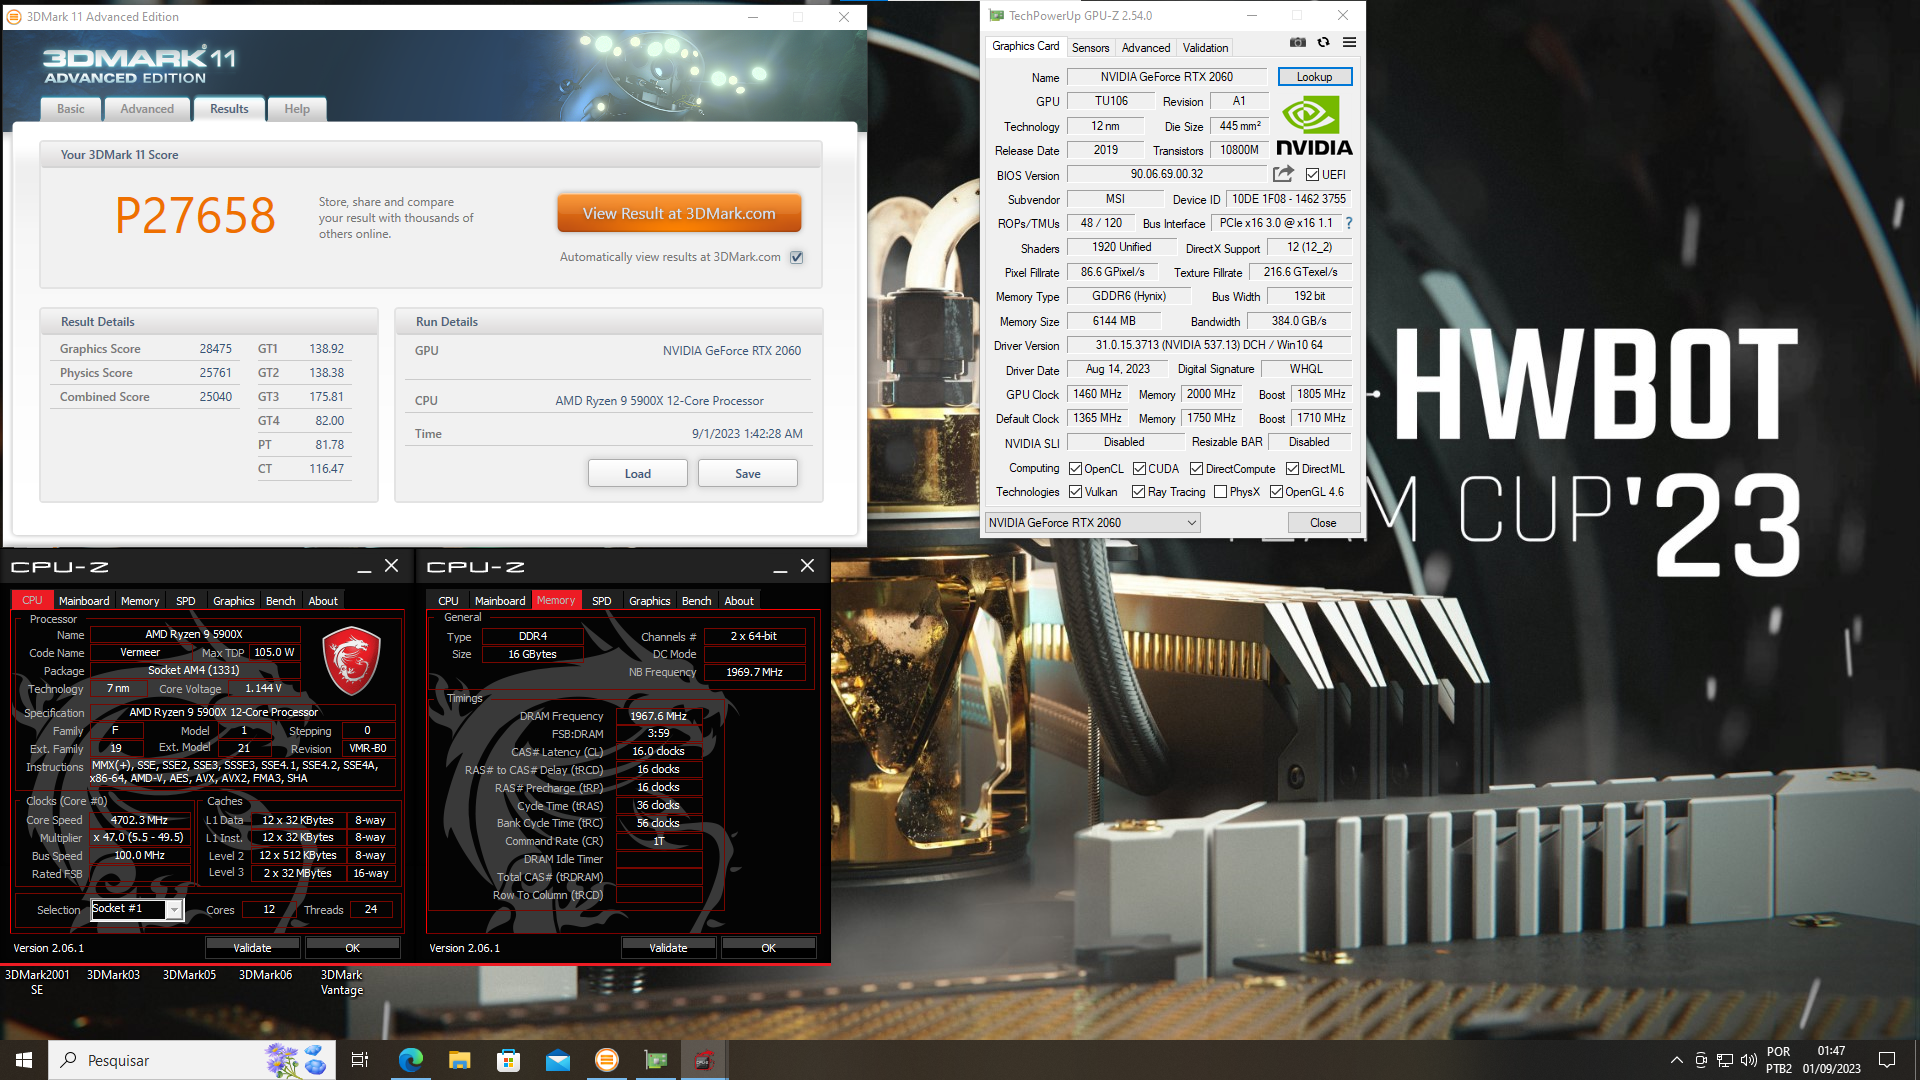Open the 3DMark05 desktop shortcut

click(x=189, y=975)
